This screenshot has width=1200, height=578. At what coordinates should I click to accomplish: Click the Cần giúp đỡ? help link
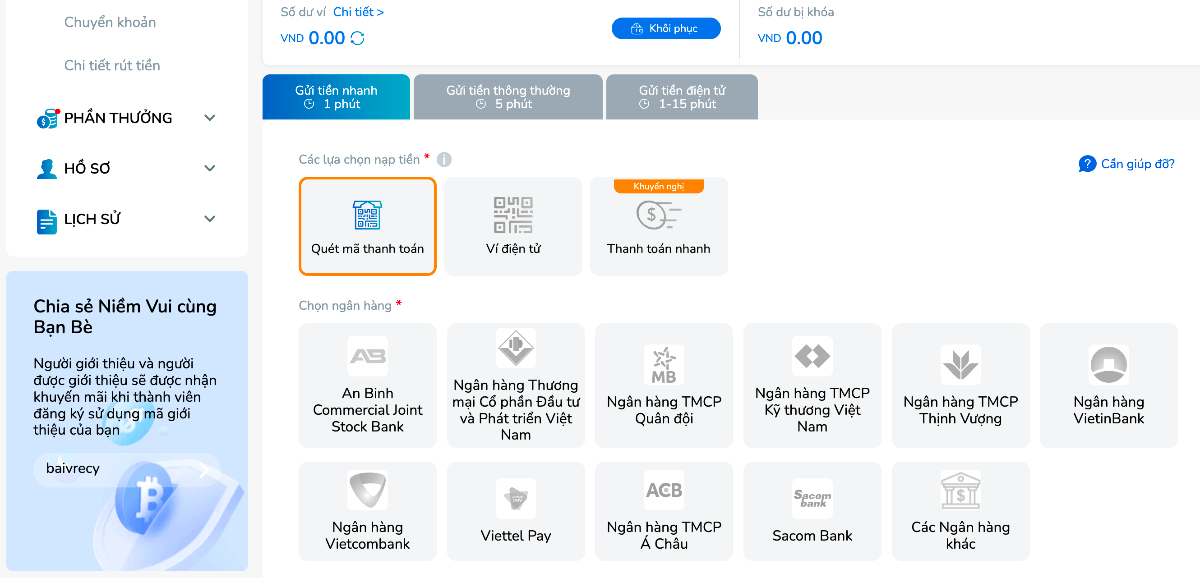1126,164
